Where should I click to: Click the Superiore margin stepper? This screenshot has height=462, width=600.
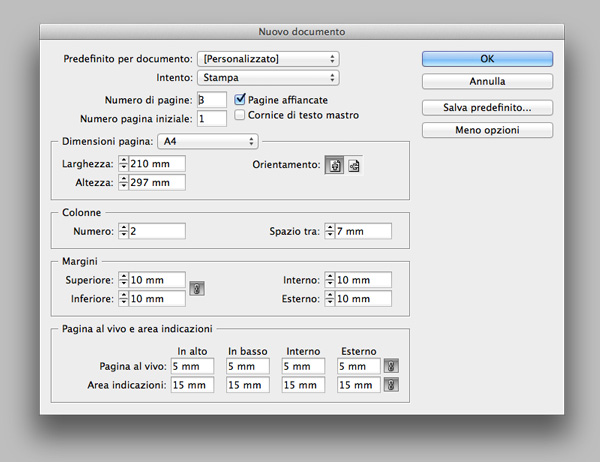(123, 280)
